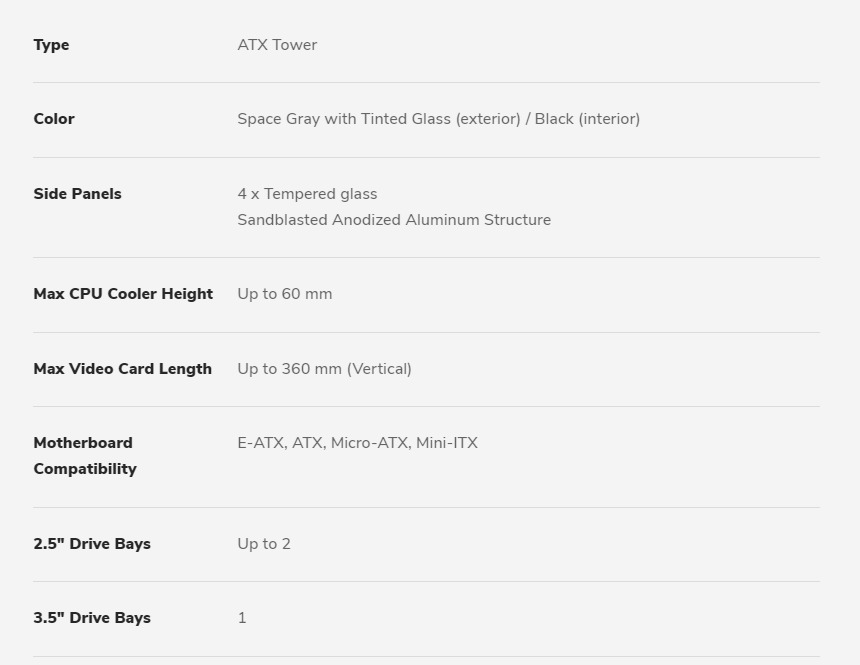
Task: Click the Max CPU Cooler Height label
Action: [x=123, y=294]
